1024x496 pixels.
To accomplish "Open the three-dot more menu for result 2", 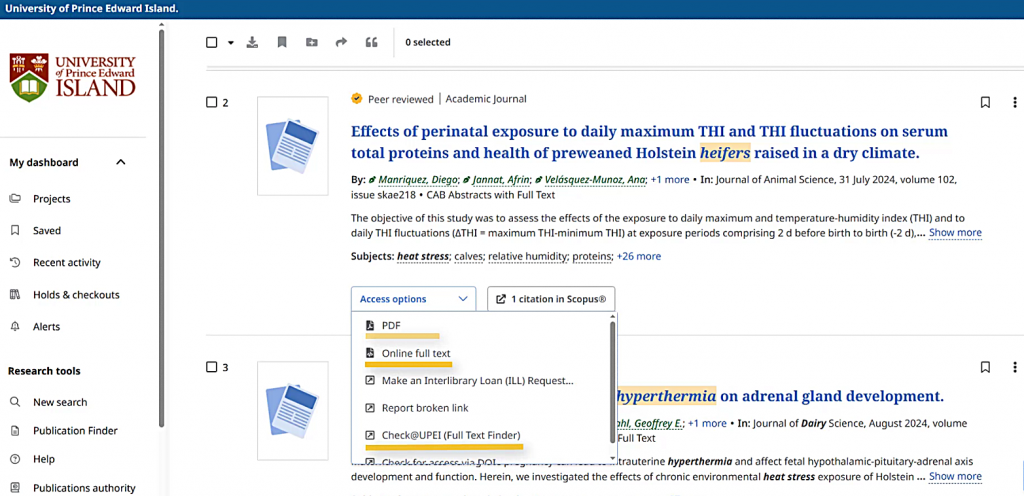I will (1015, 102).
